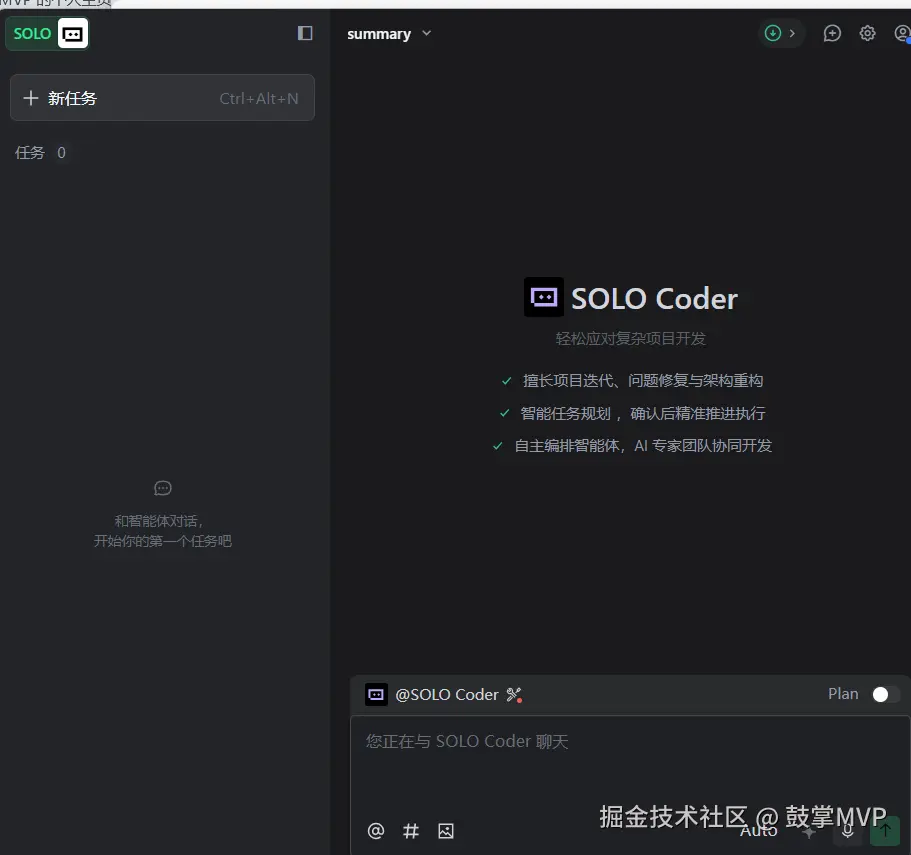Start voice input via the microphone icon
911x855 pixels.
click(x=847, y=831)
